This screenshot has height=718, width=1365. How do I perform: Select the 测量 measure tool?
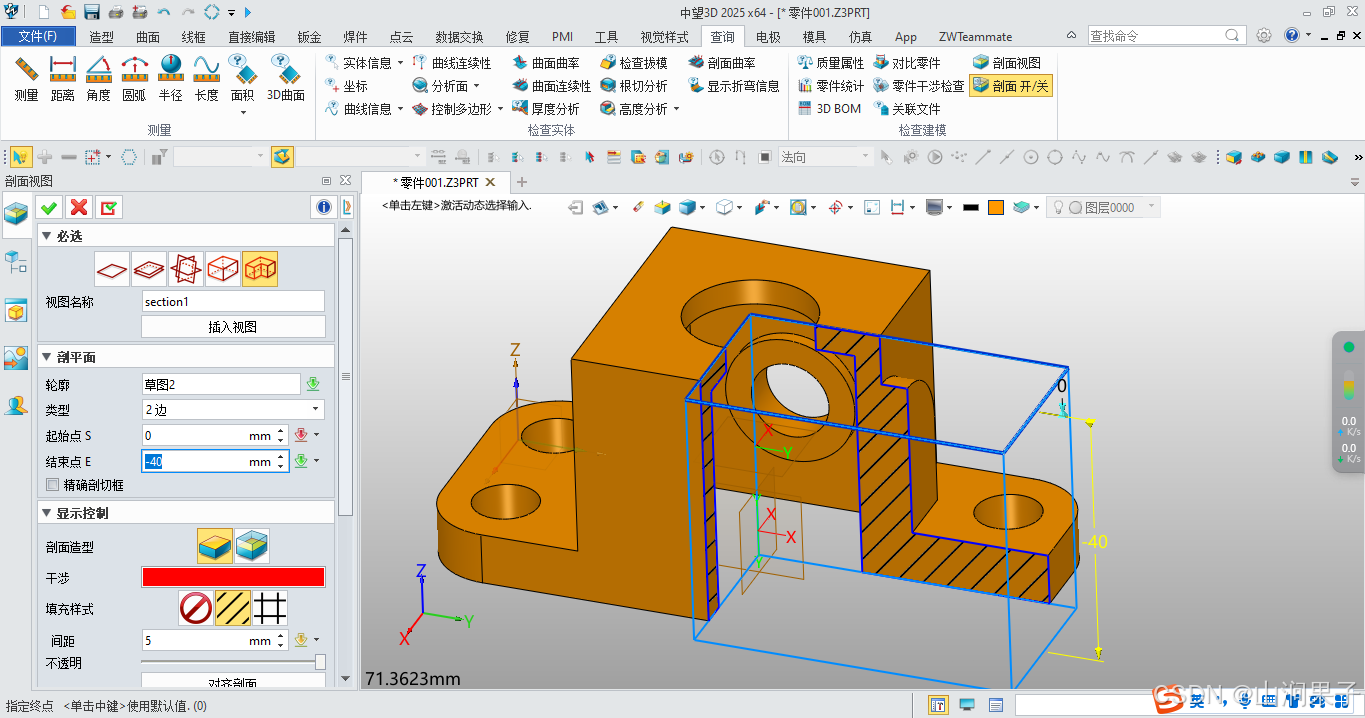click(26, 78)
